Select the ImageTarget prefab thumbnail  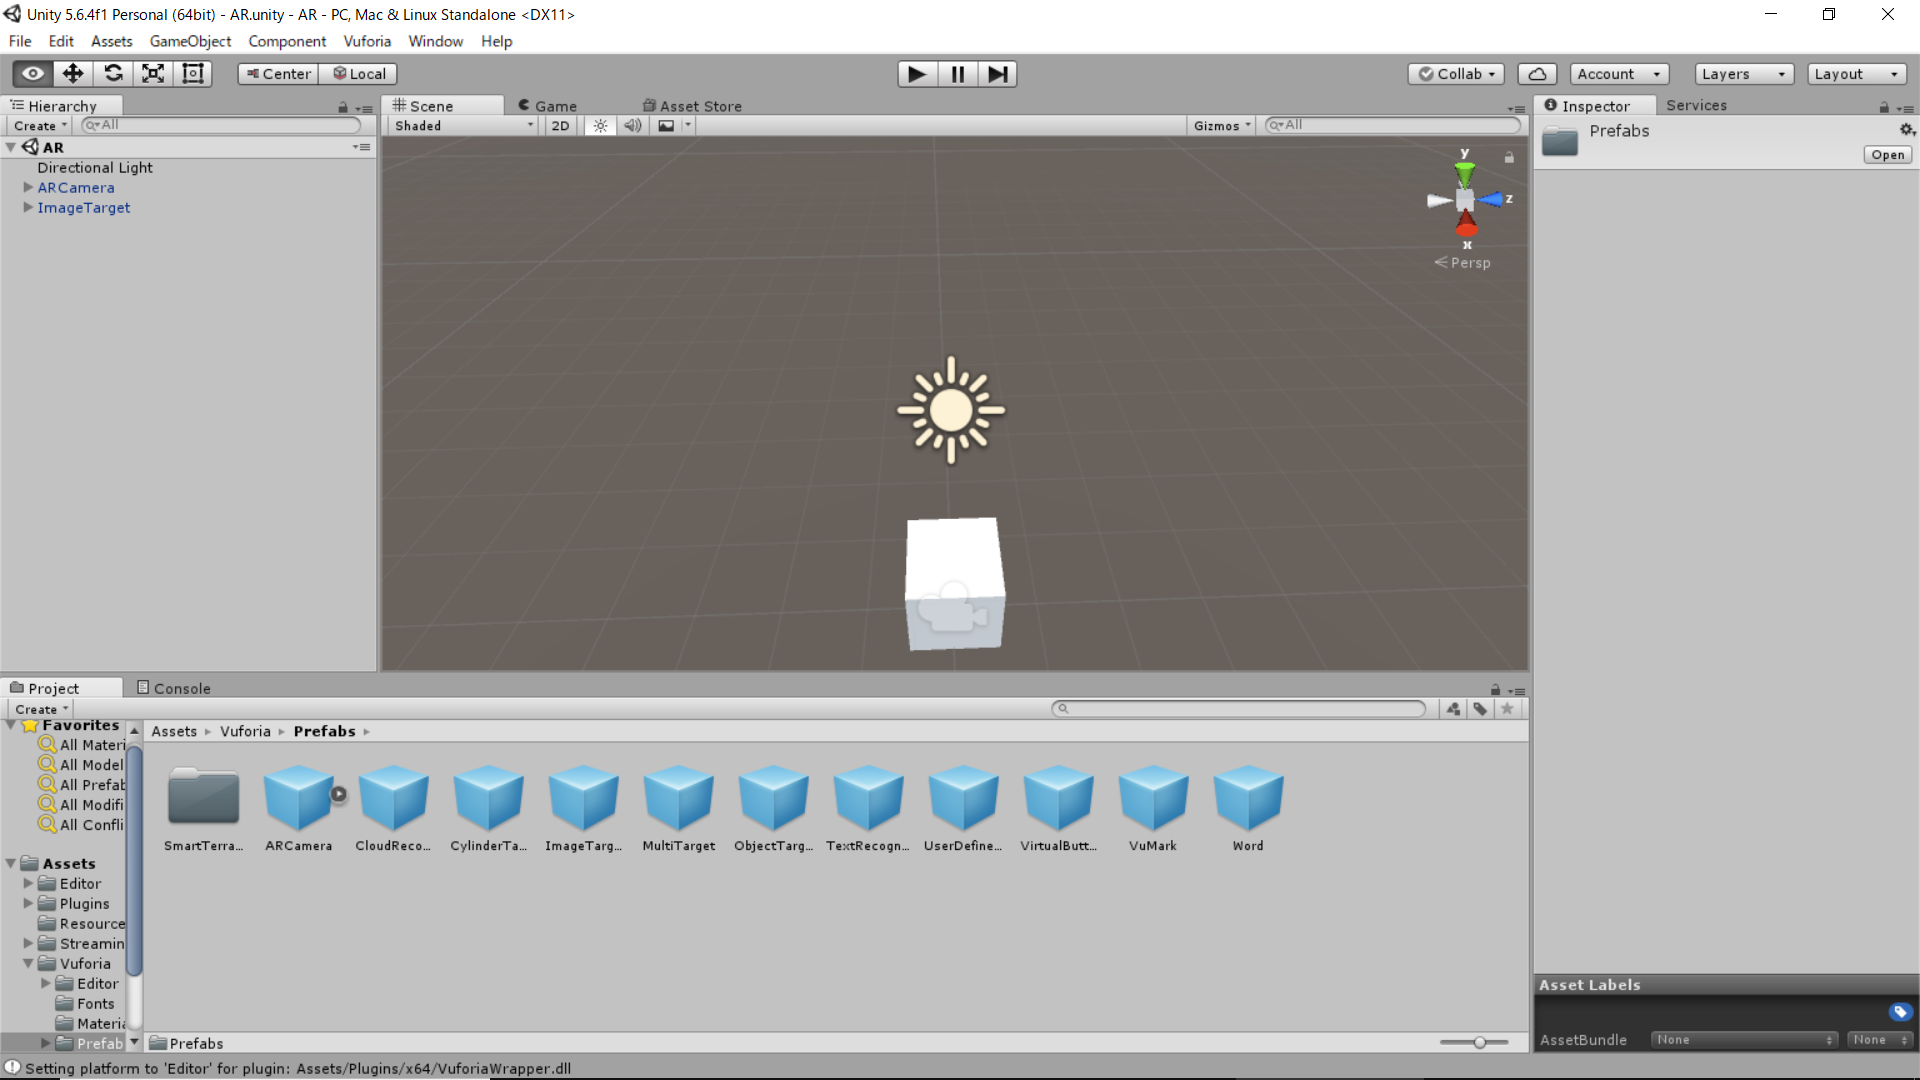click(583, 798)
